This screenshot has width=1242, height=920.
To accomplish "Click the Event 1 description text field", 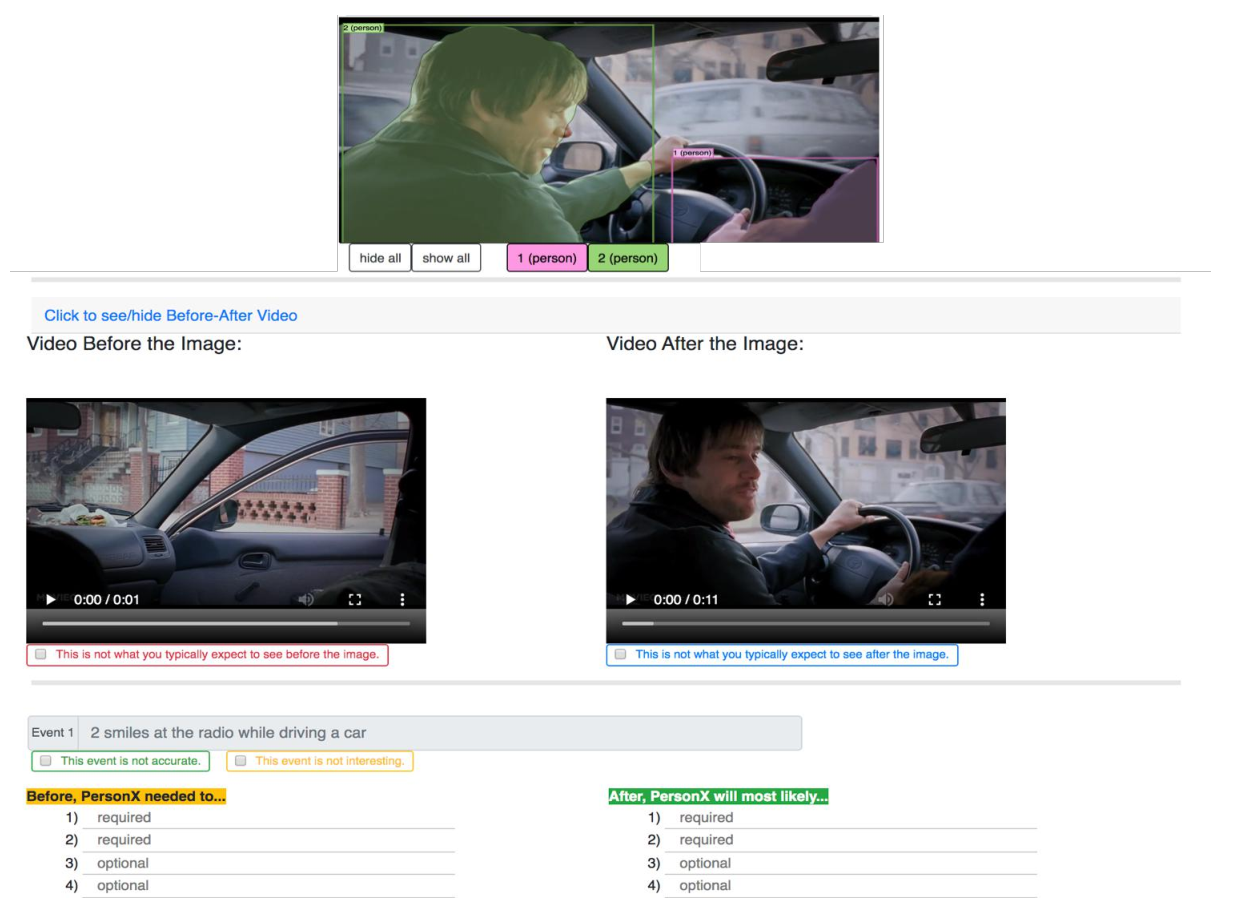I will pyautogui.click(x=441, y=733).
